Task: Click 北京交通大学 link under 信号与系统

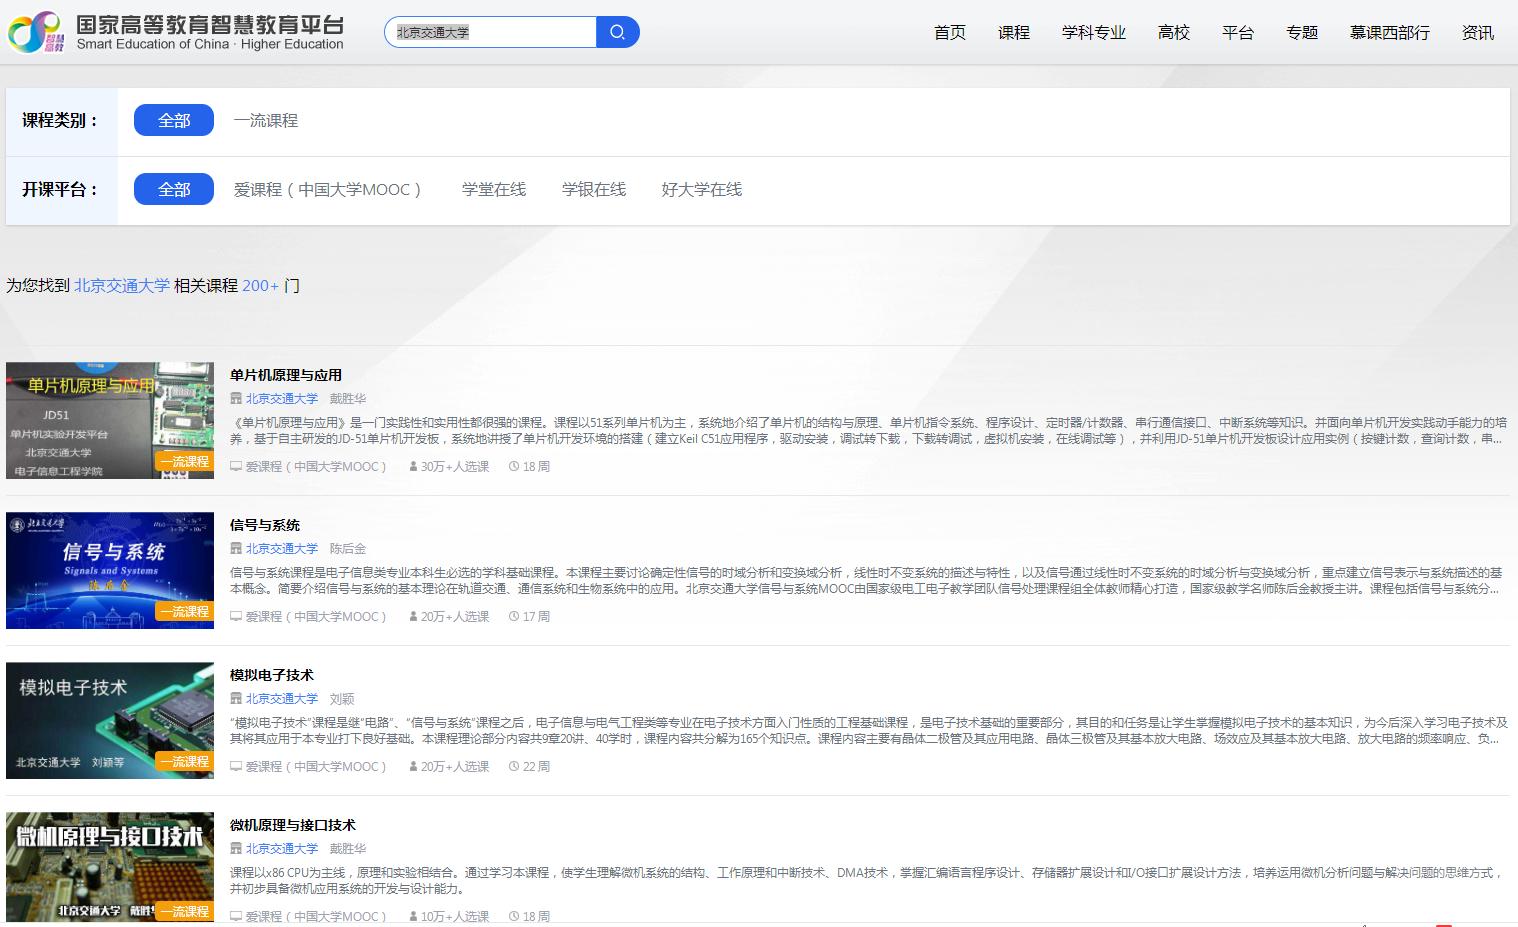Action: point(282,549)
